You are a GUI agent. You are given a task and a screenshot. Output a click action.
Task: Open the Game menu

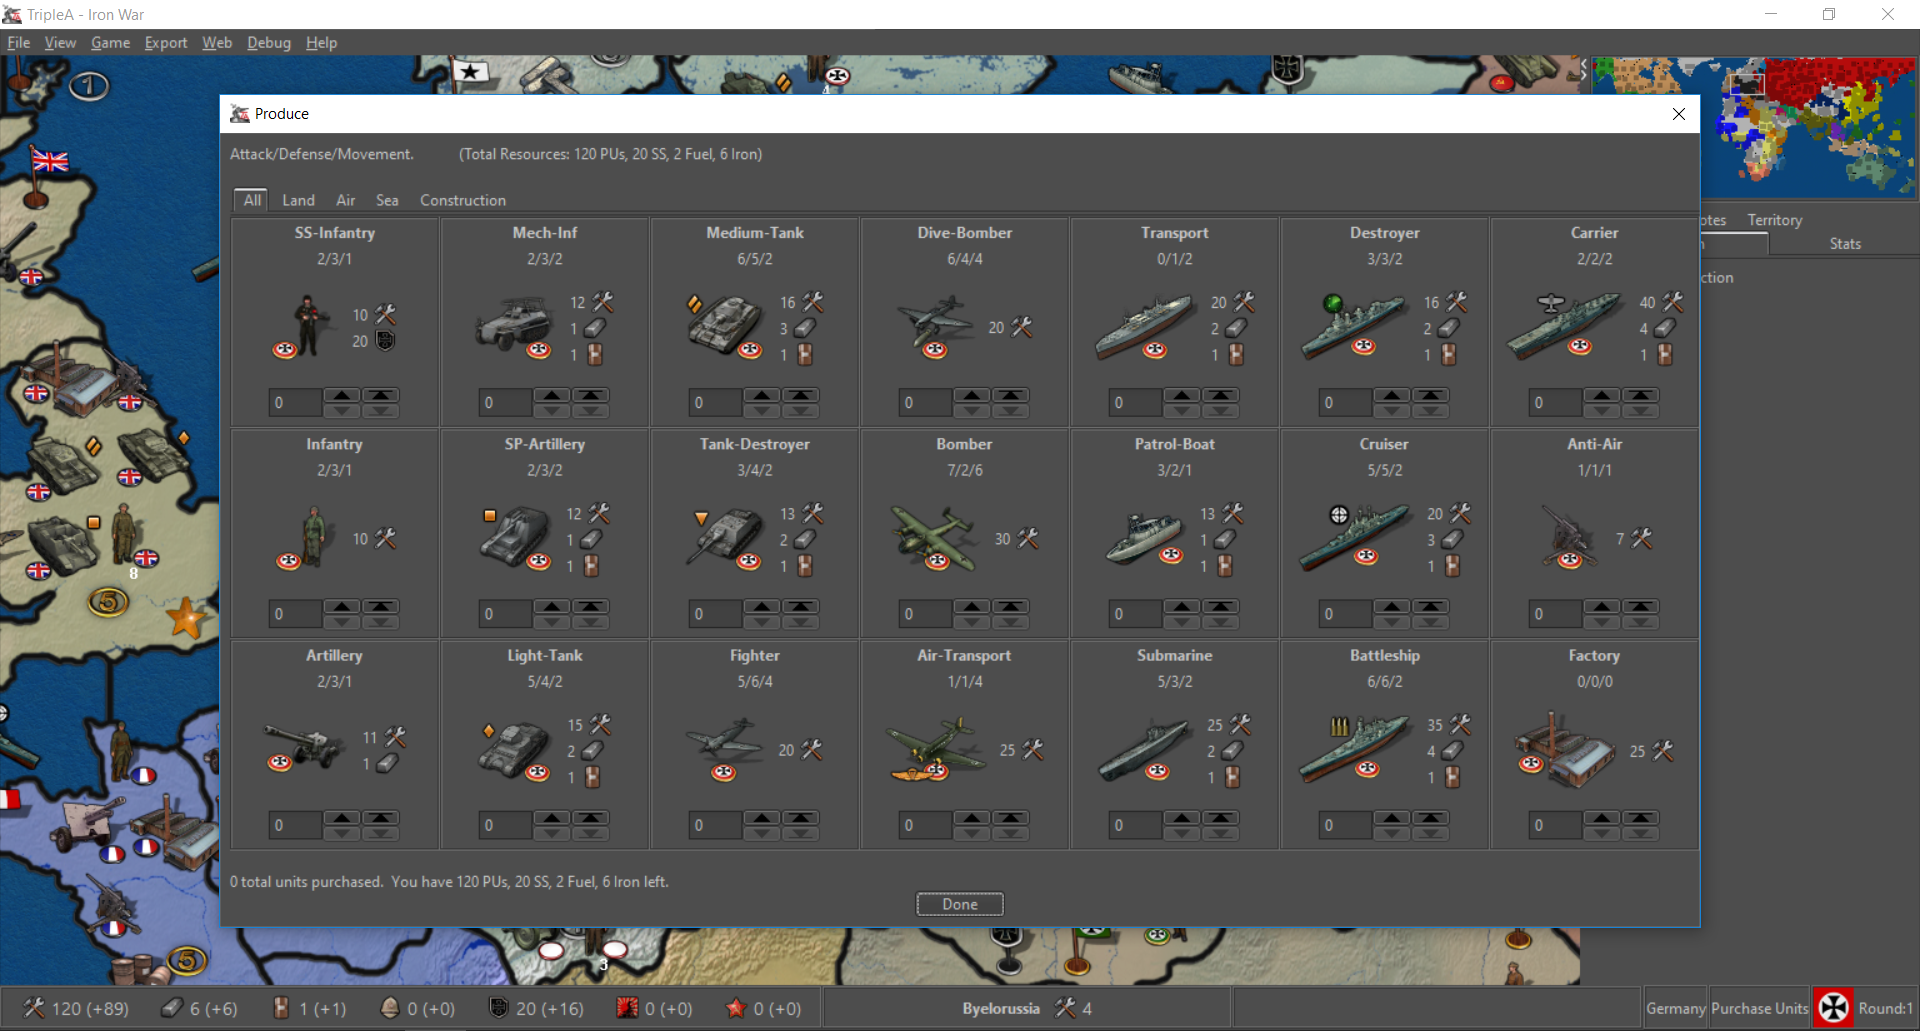click(x=110, y=43)
